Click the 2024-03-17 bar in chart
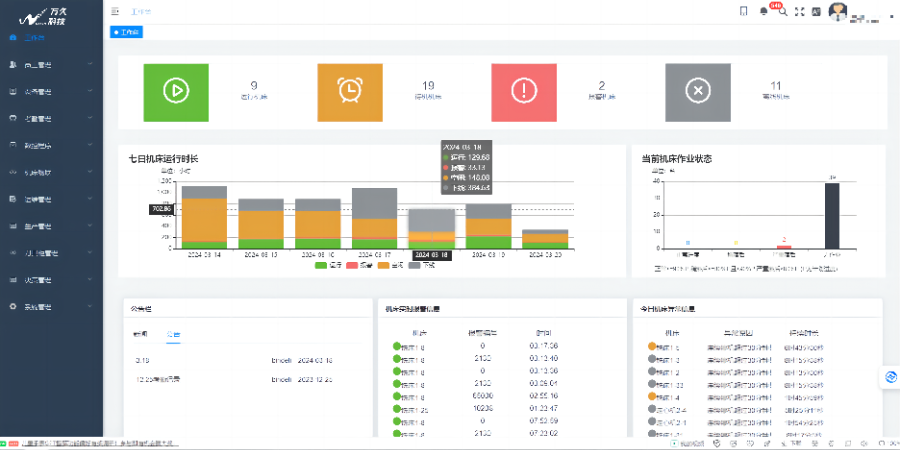This screenshot has height=450, width=900. [374, 218]
